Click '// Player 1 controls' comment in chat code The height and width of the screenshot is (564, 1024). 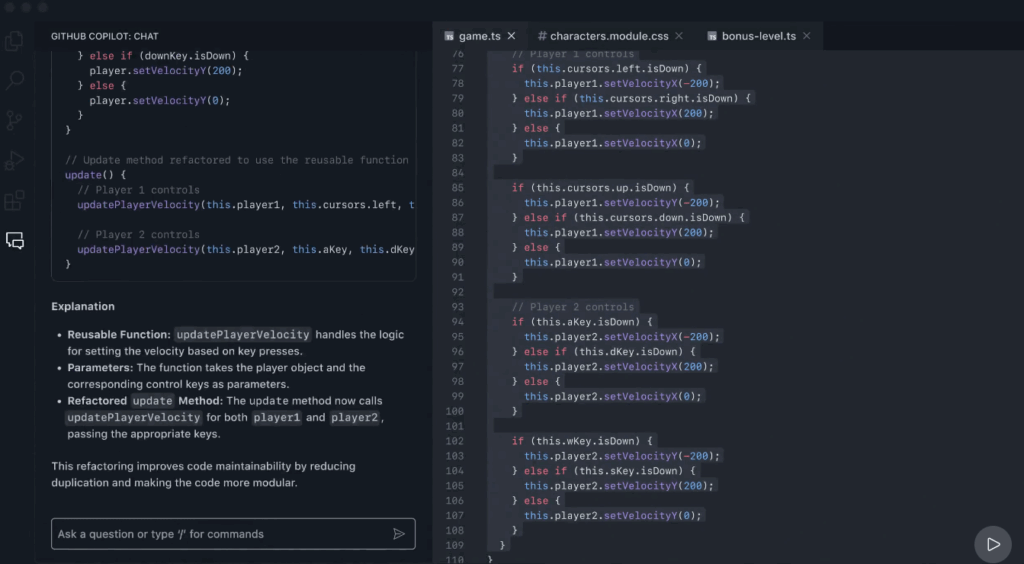[x=138, y=190]
